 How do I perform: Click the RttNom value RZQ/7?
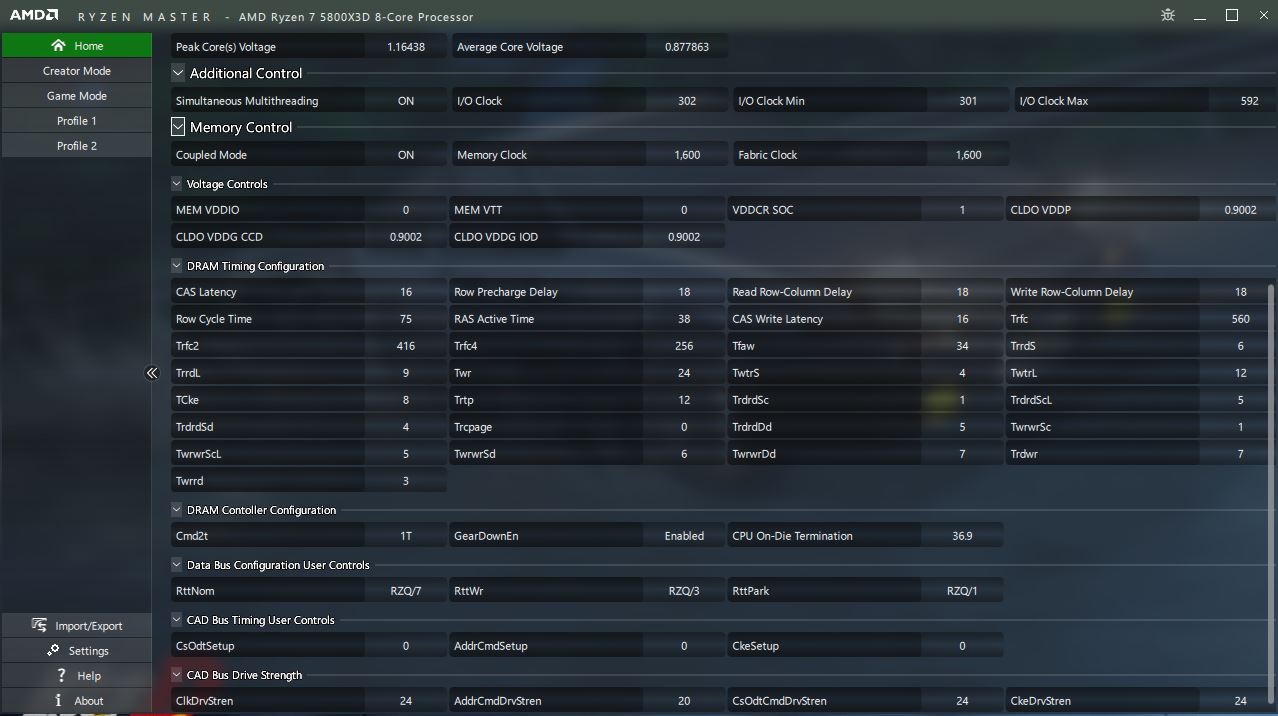tap(406, 591)
